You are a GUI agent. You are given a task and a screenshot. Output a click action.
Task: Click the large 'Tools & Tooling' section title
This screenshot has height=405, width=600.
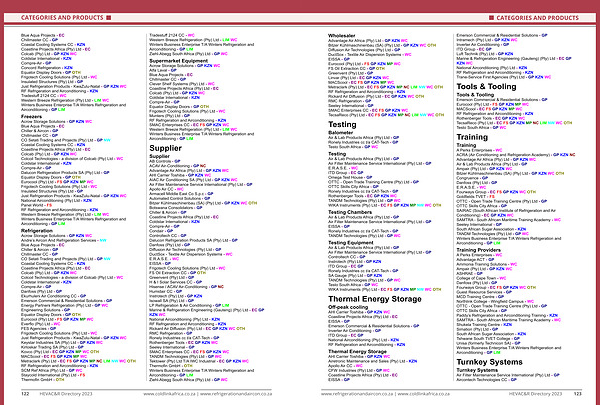(486, 87)
